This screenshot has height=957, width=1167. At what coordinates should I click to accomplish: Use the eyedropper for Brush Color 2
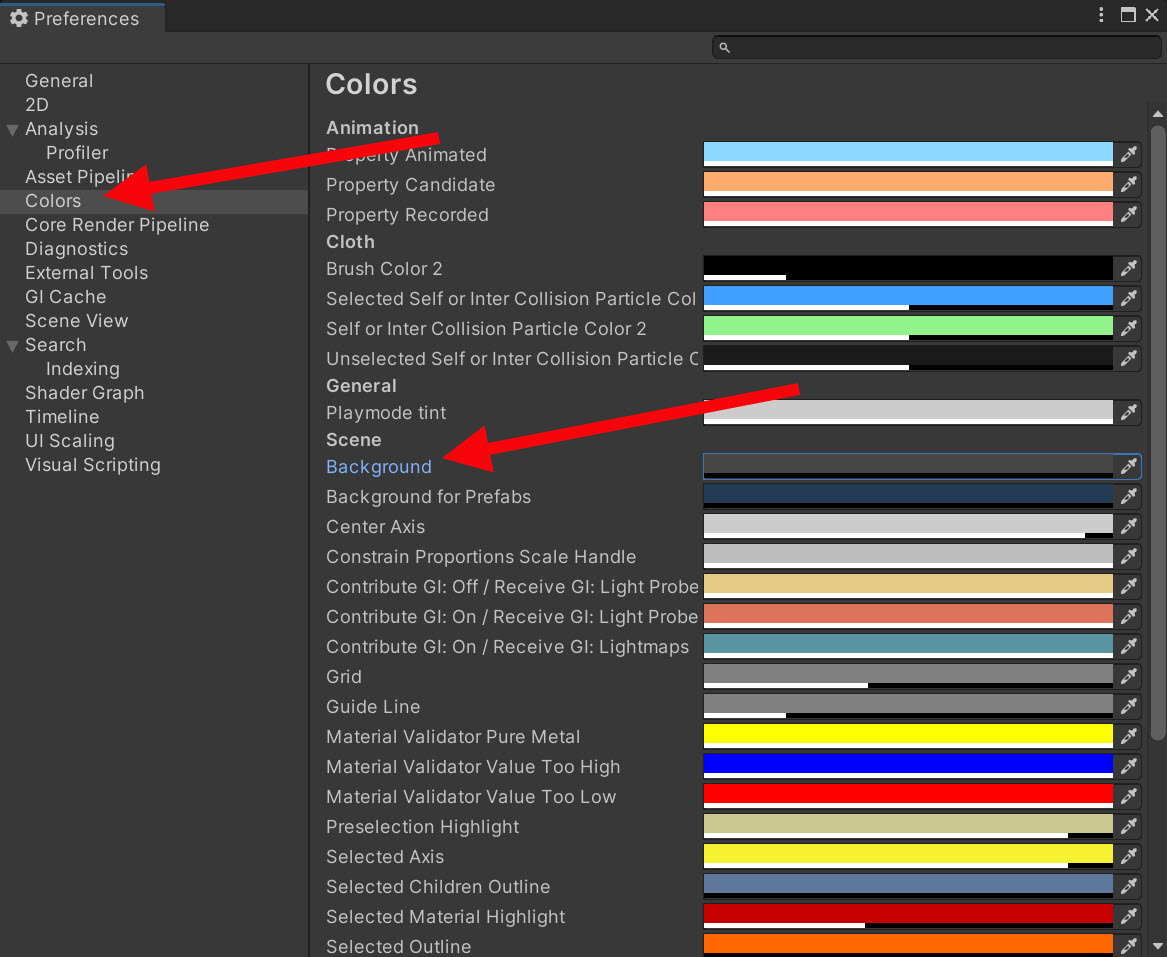(x=1128, y=268)
